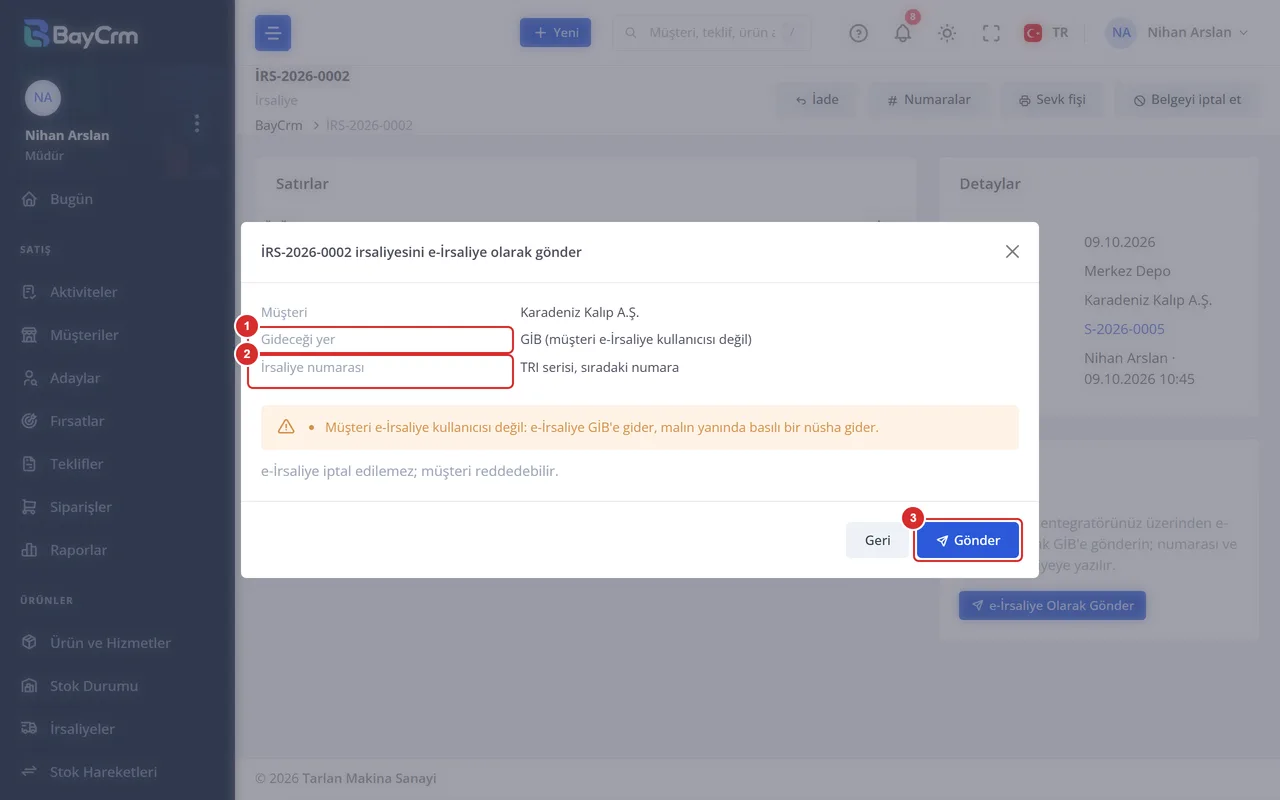Image resolution: width=1280 pixels, height=800 pixels.
Task: Click the 'GİB (müşteri e-İrsaliye kullanıcısı değil)' text
Action: pos(636,339)
